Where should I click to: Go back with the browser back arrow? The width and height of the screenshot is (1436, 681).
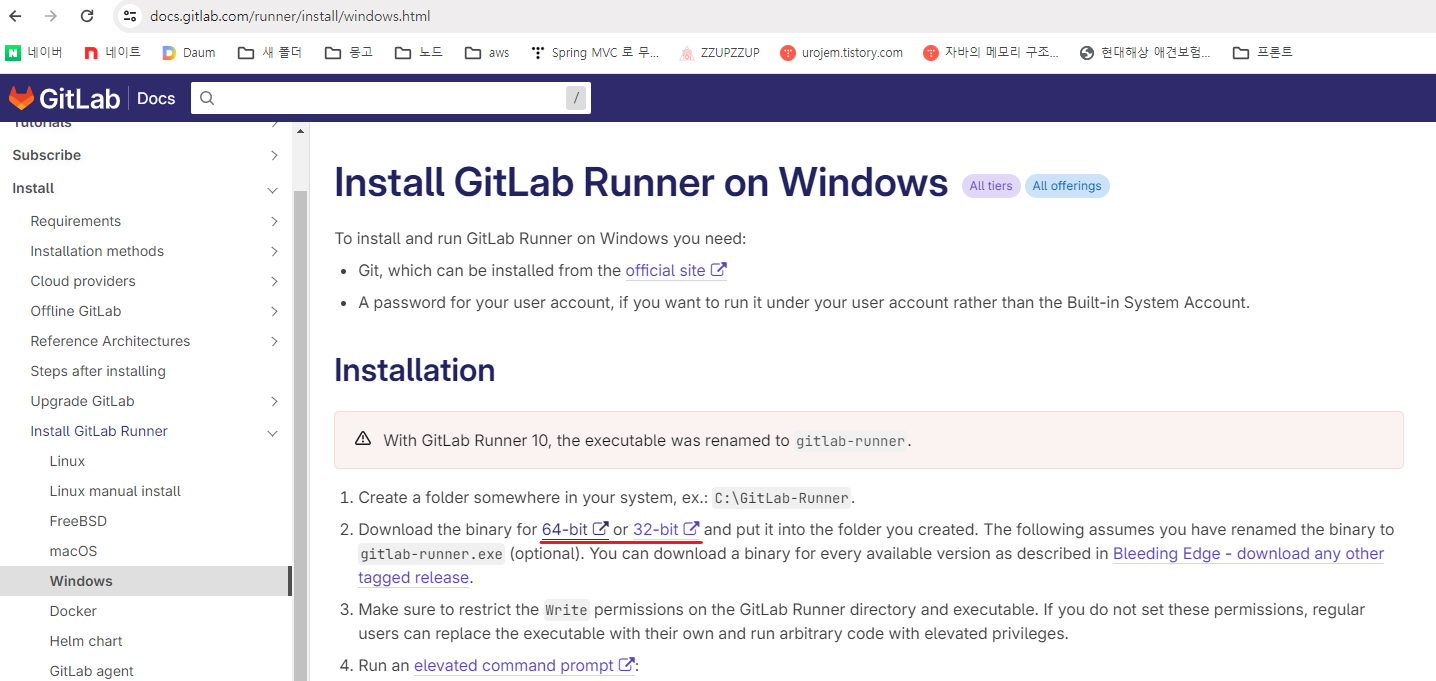click(x=15, y=16)
